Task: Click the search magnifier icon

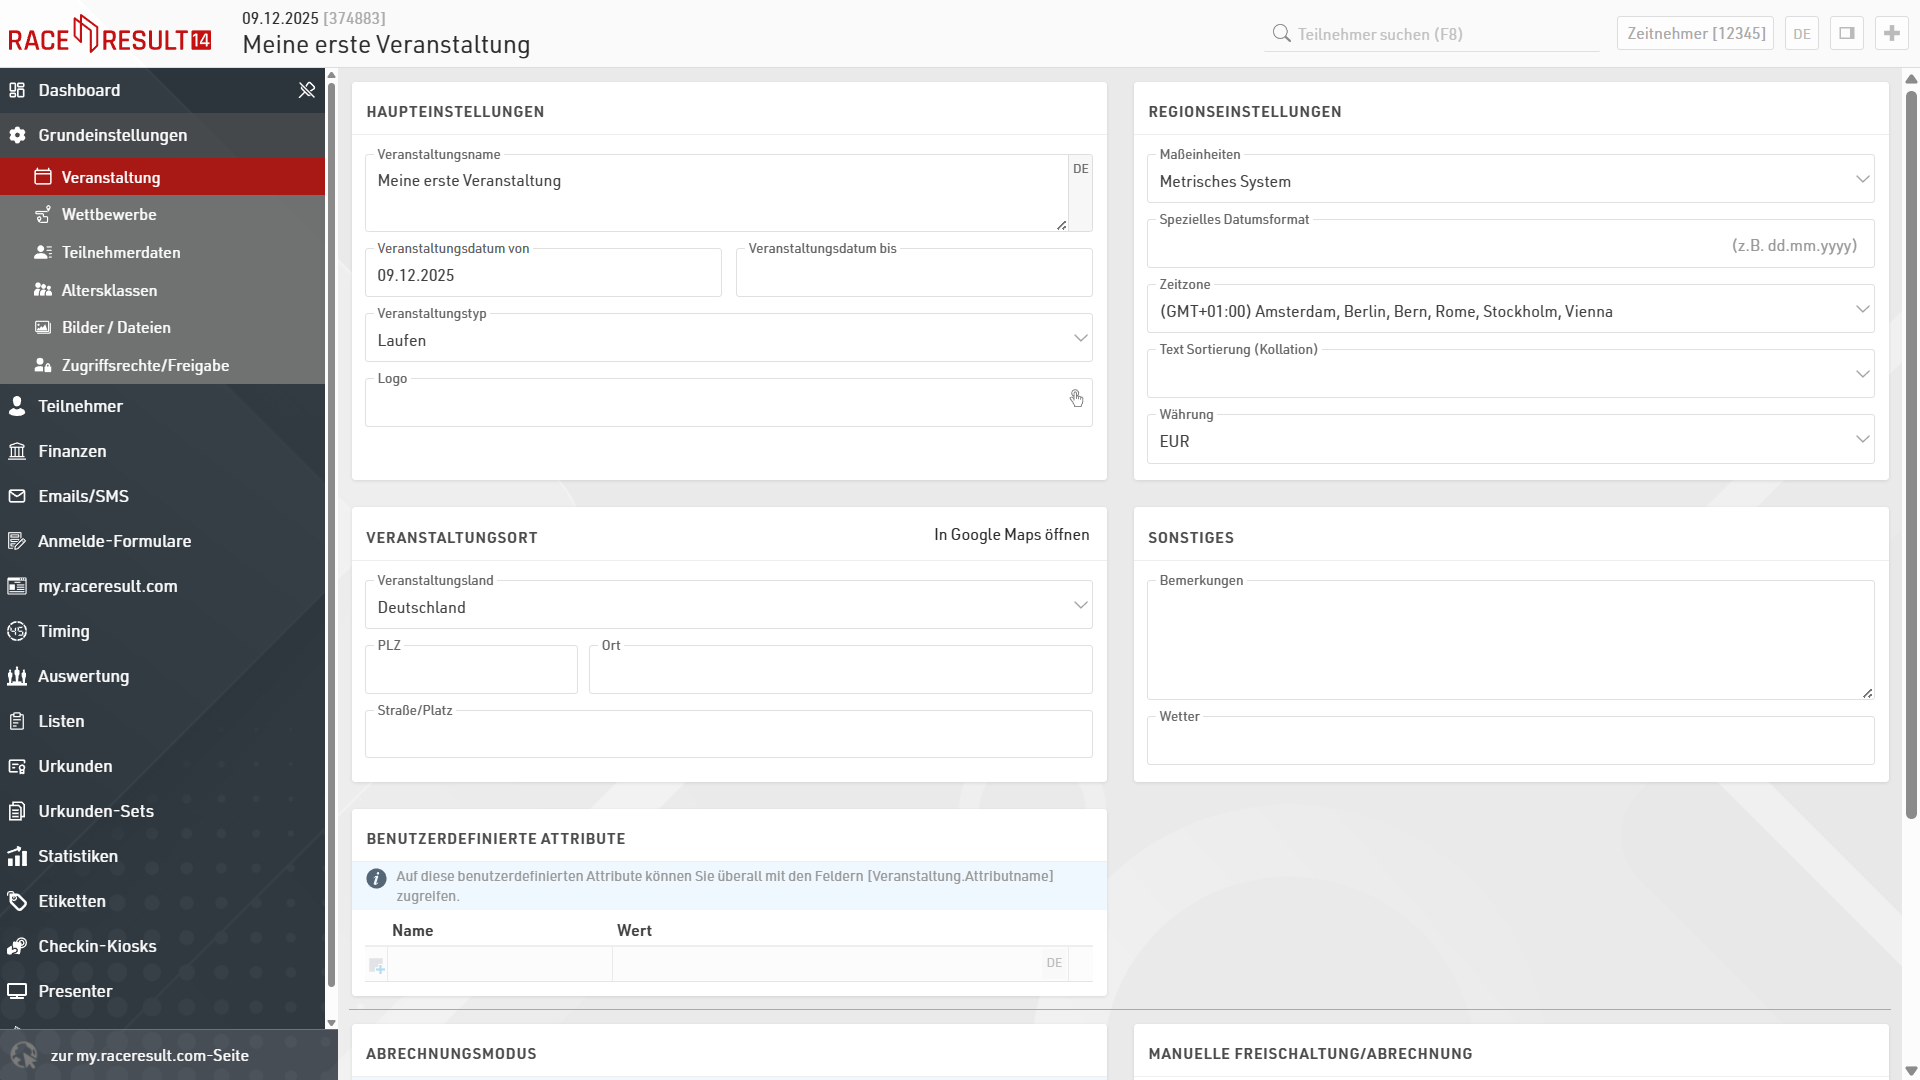Action: click(1281, 34)
